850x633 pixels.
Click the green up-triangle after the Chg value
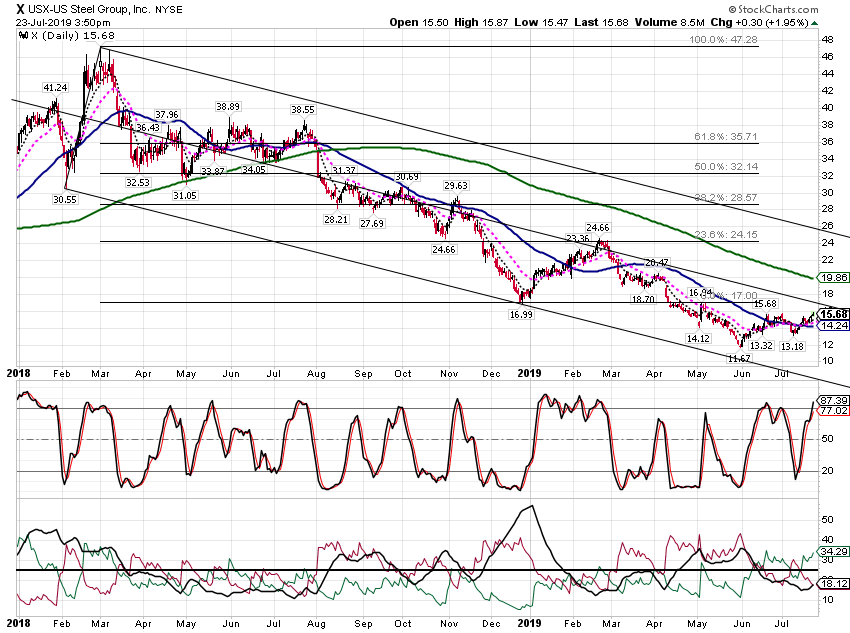(x=815, y=23)
